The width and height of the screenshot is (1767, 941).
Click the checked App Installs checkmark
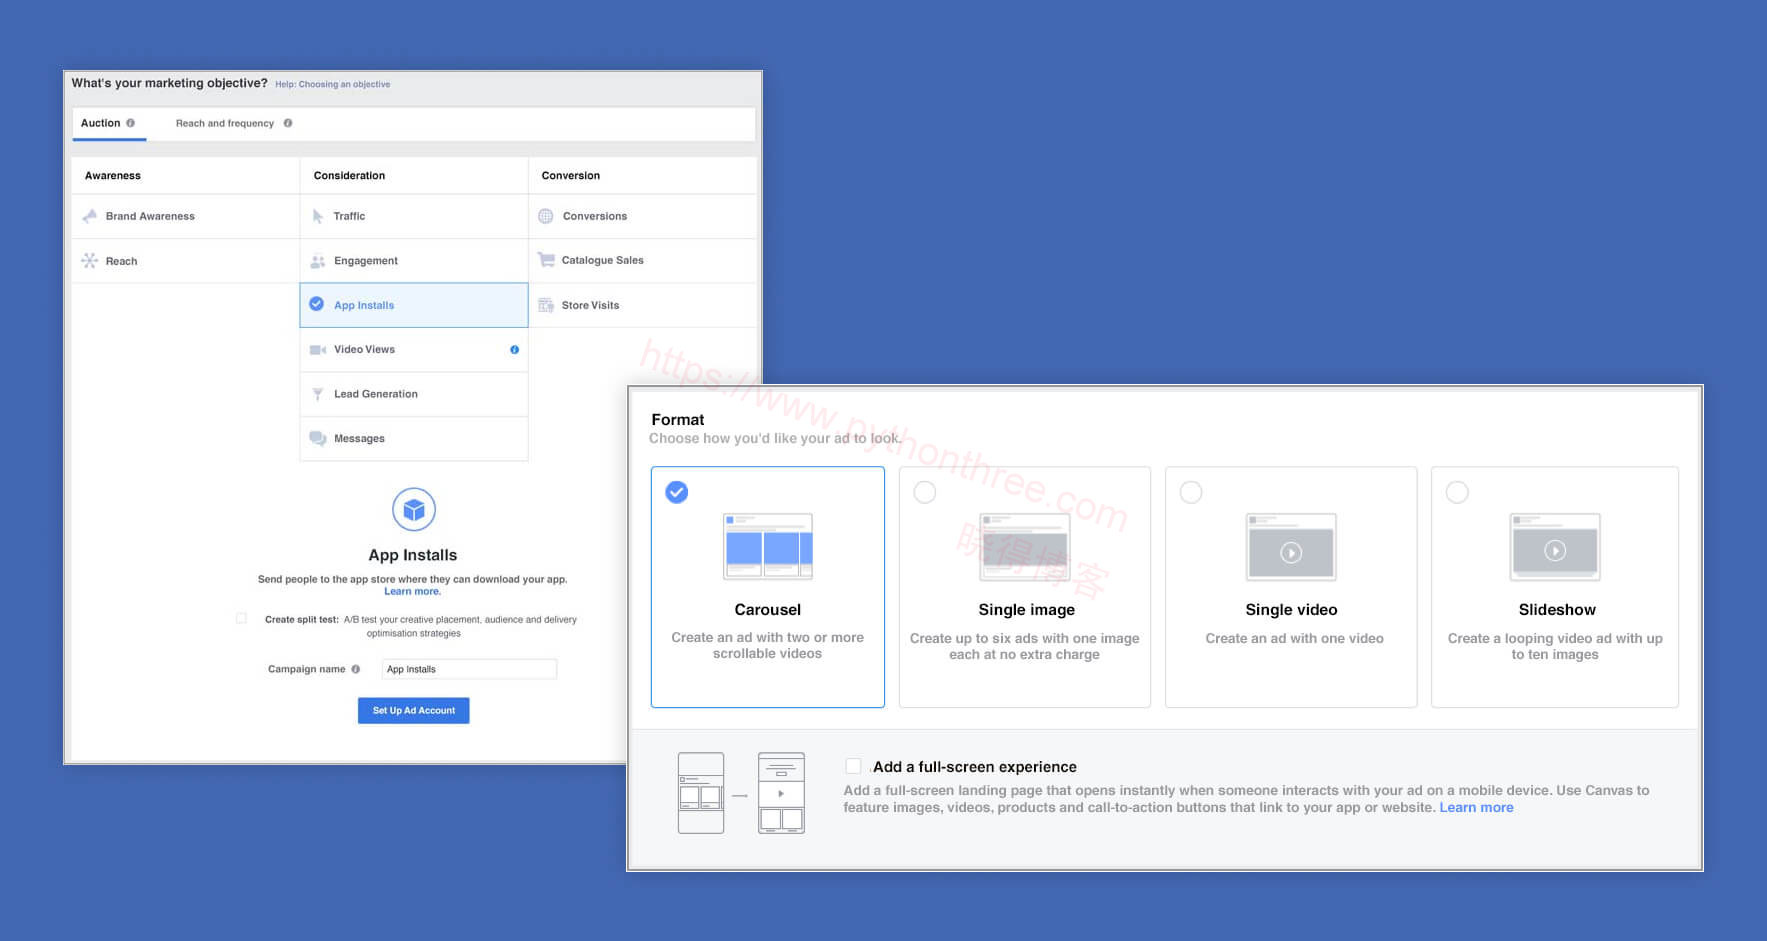(x=316, y=304)
